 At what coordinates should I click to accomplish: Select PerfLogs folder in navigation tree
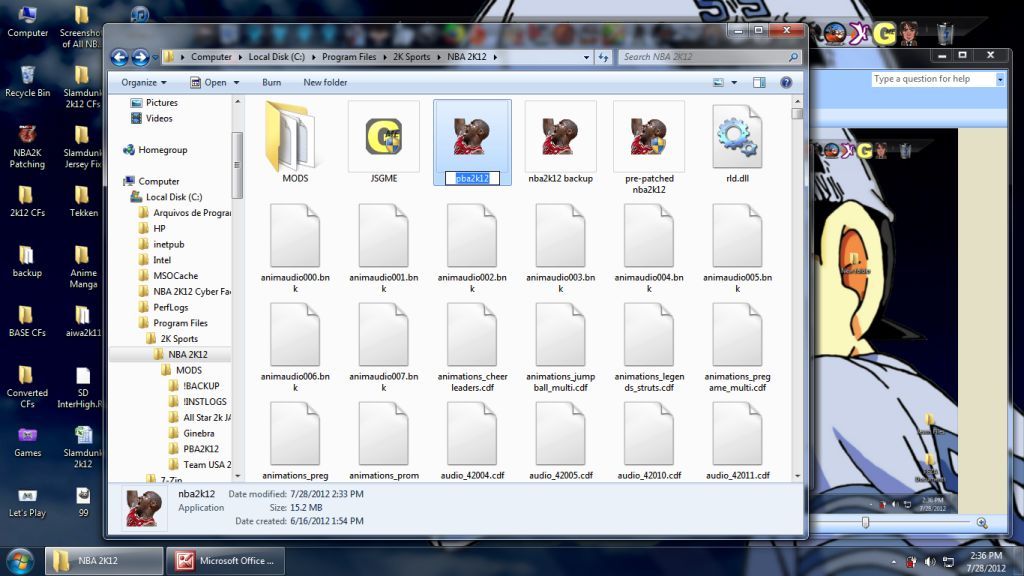[x=170, y=307]
